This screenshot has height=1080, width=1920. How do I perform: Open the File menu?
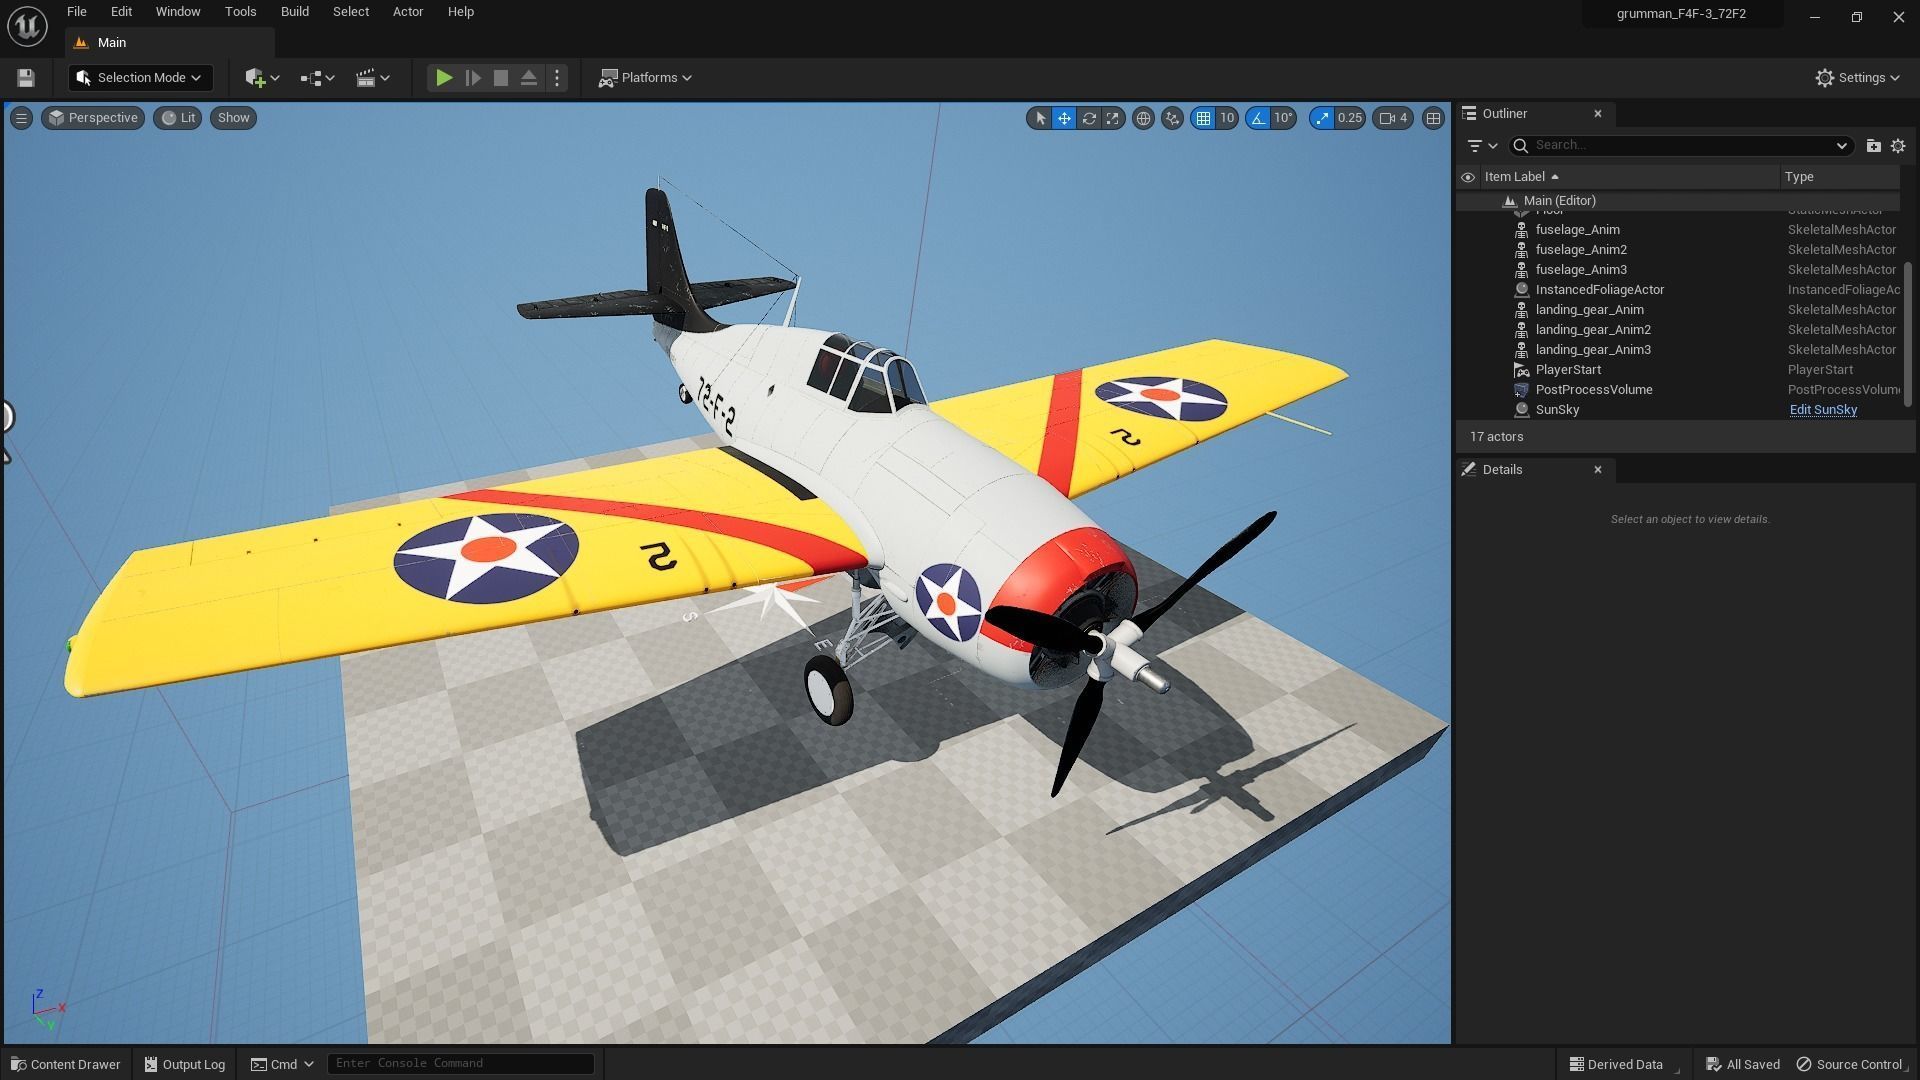click(x=77, y=12)
